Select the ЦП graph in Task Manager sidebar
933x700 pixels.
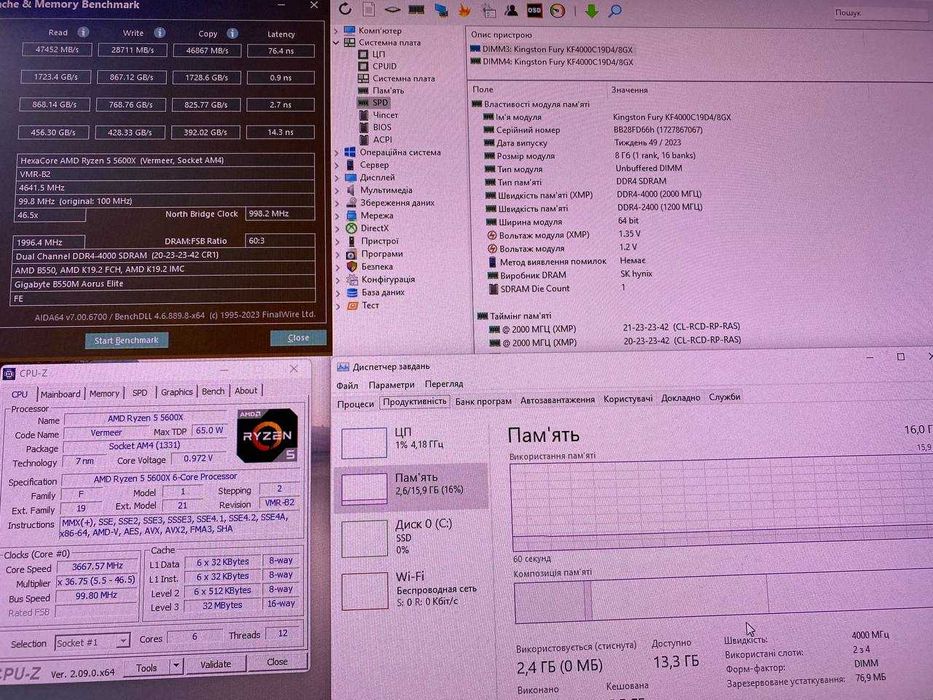pyautogui.click(x=411, y=441)
